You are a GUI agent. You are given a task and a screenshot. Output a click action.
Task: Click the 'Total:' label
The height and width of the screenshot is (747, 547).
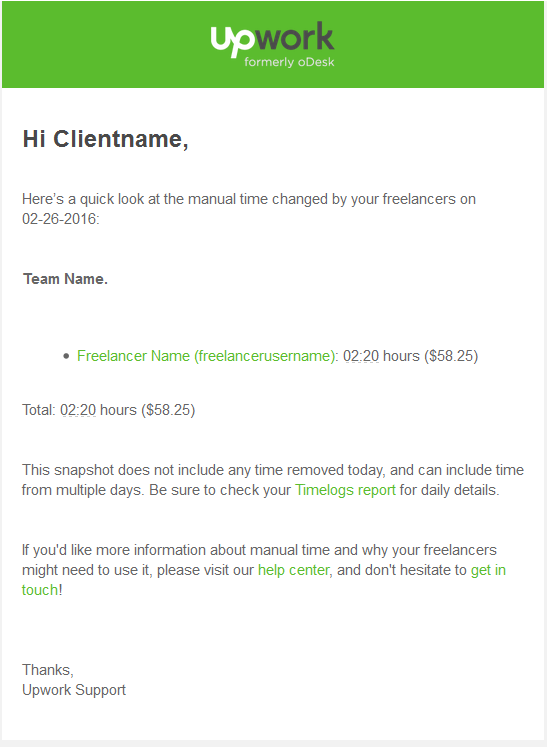[x=39, y=410]
